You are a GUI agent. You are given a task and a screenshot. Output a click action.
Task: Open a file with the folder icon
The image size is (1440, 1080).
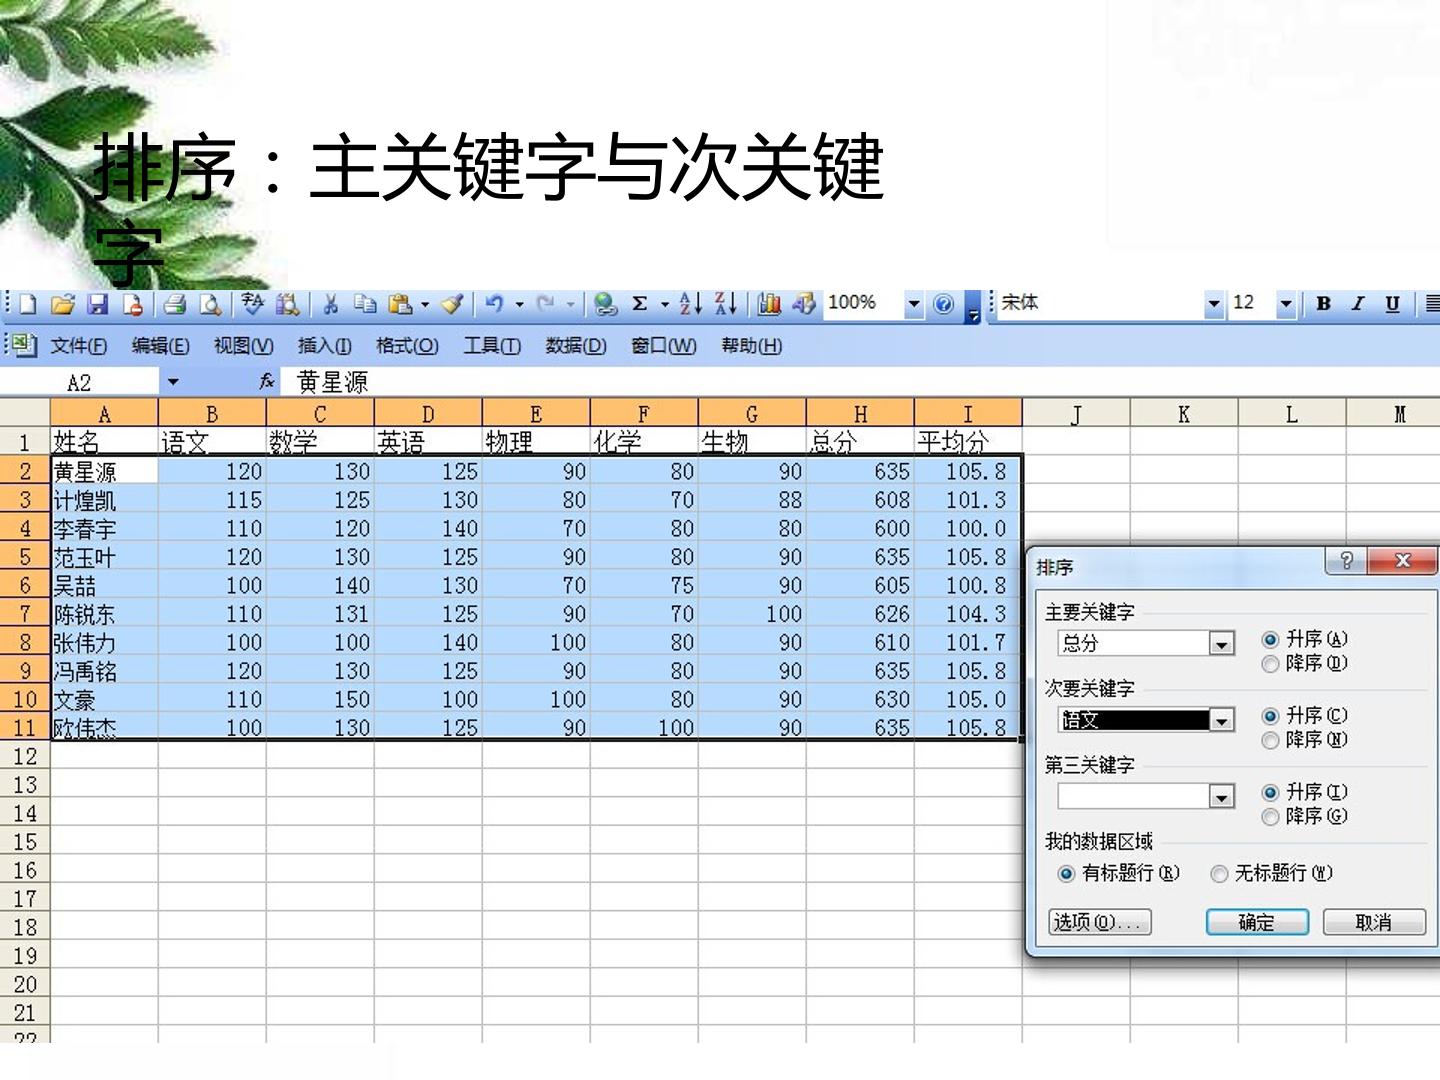pos(63,304)
